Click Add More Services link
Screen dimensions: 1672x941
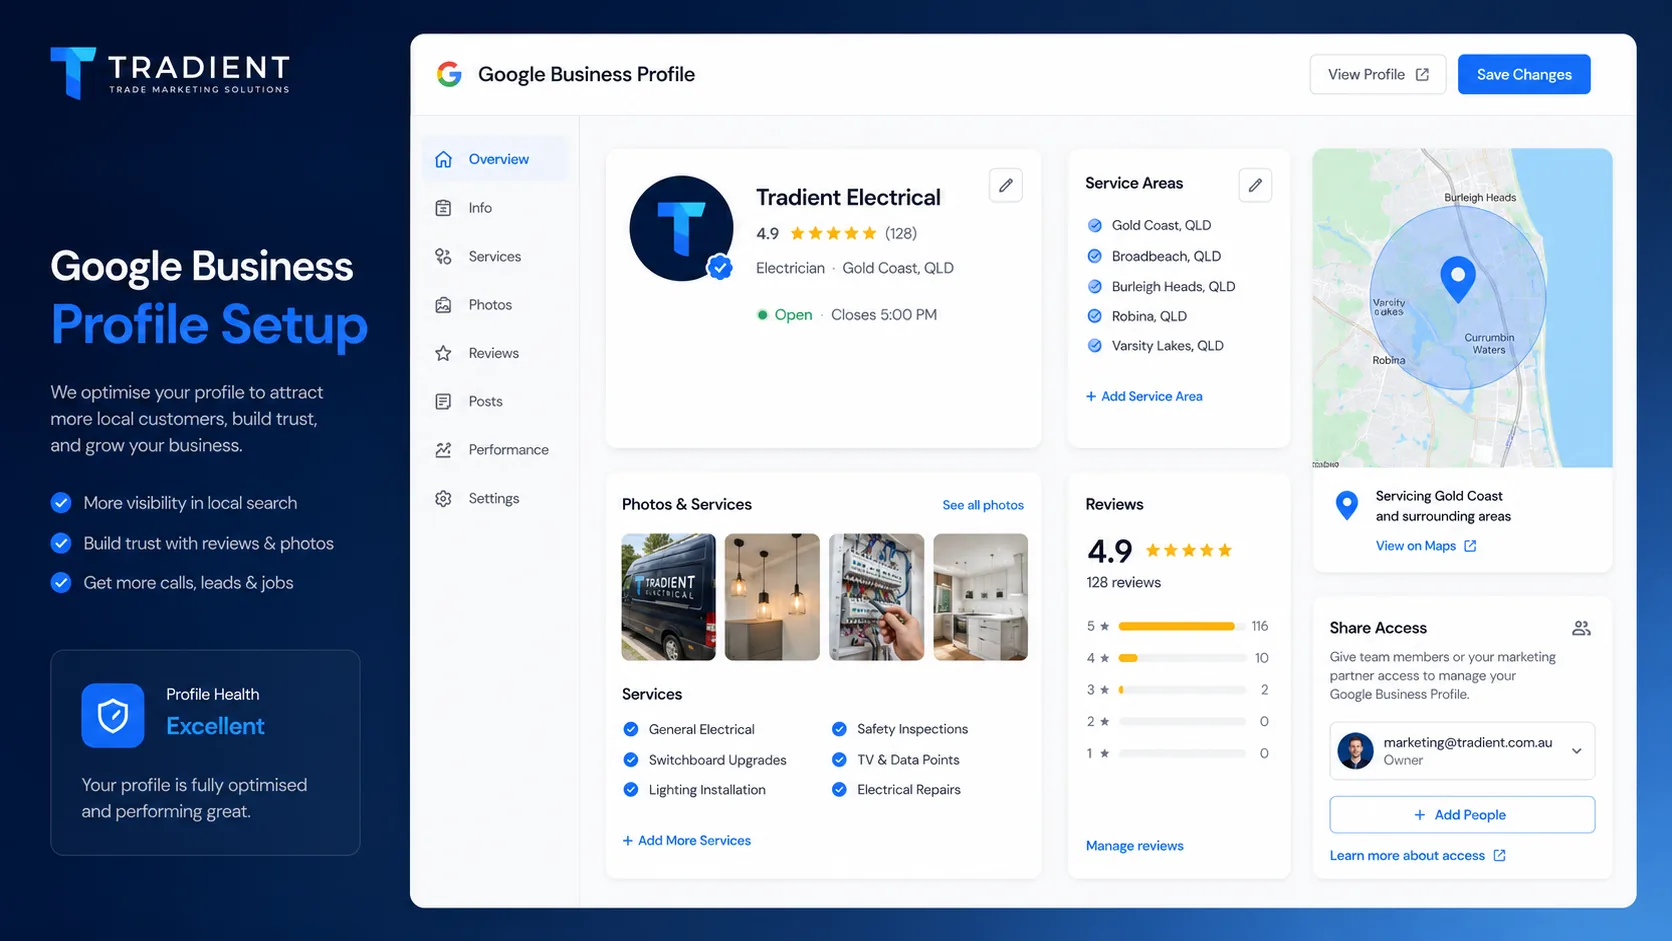(x=687, y=841)
